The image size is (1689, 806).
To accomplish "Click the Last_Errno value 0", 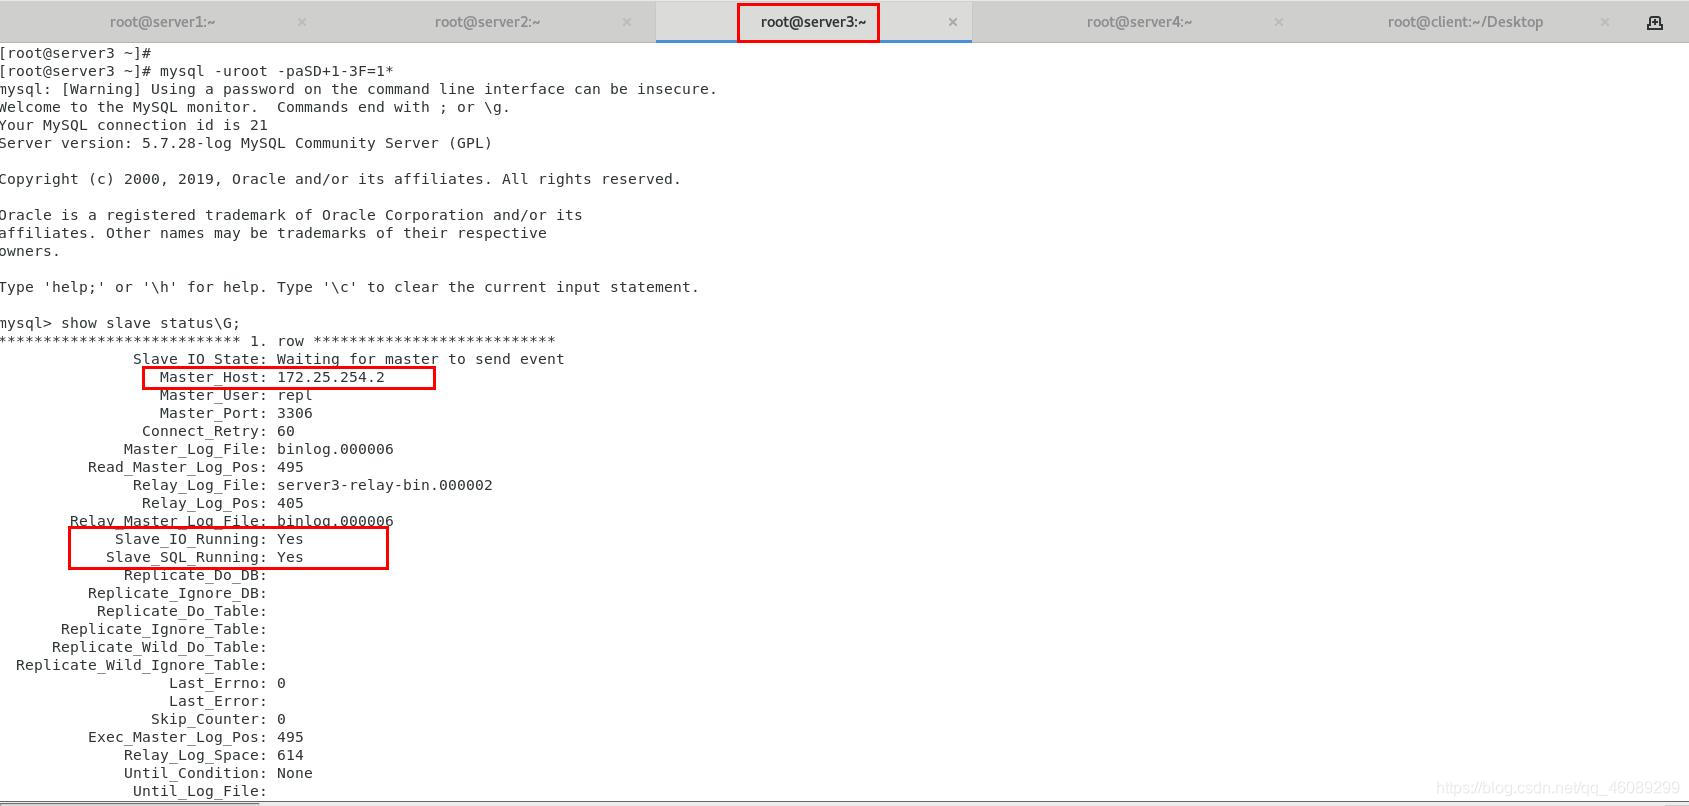I will click(x=281, y=683).
